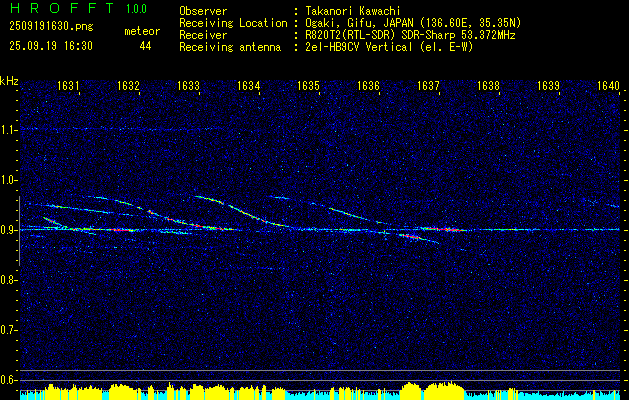The height and width of the screenshot is (400, 629).
Task: Click the 1631 time marker
Action: pyautogui.click(x=68, y=87)
